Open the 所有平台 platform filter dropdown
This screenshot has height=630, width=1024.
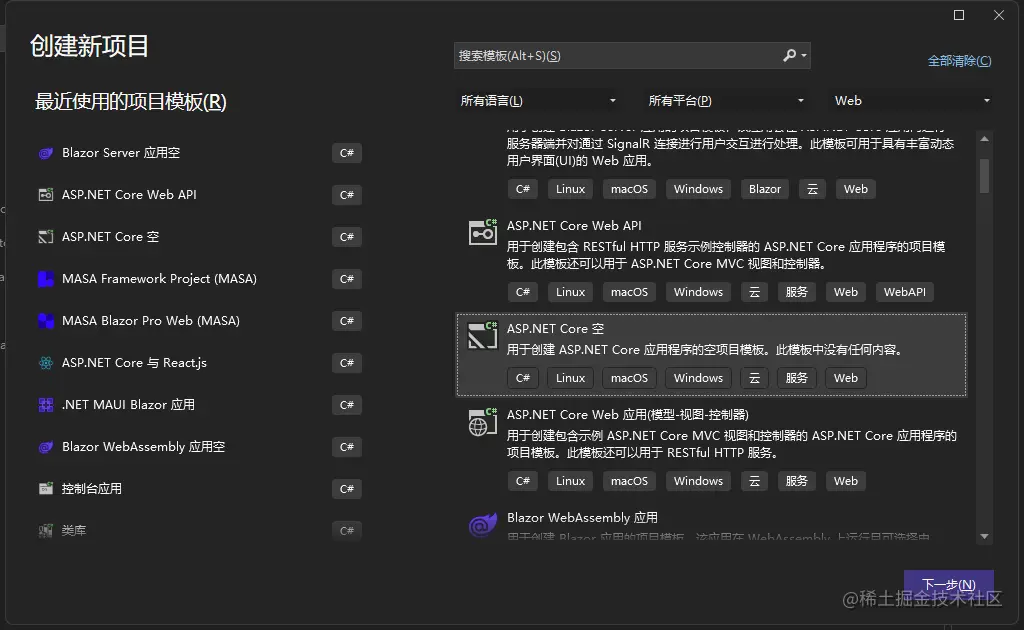point(726,101)
